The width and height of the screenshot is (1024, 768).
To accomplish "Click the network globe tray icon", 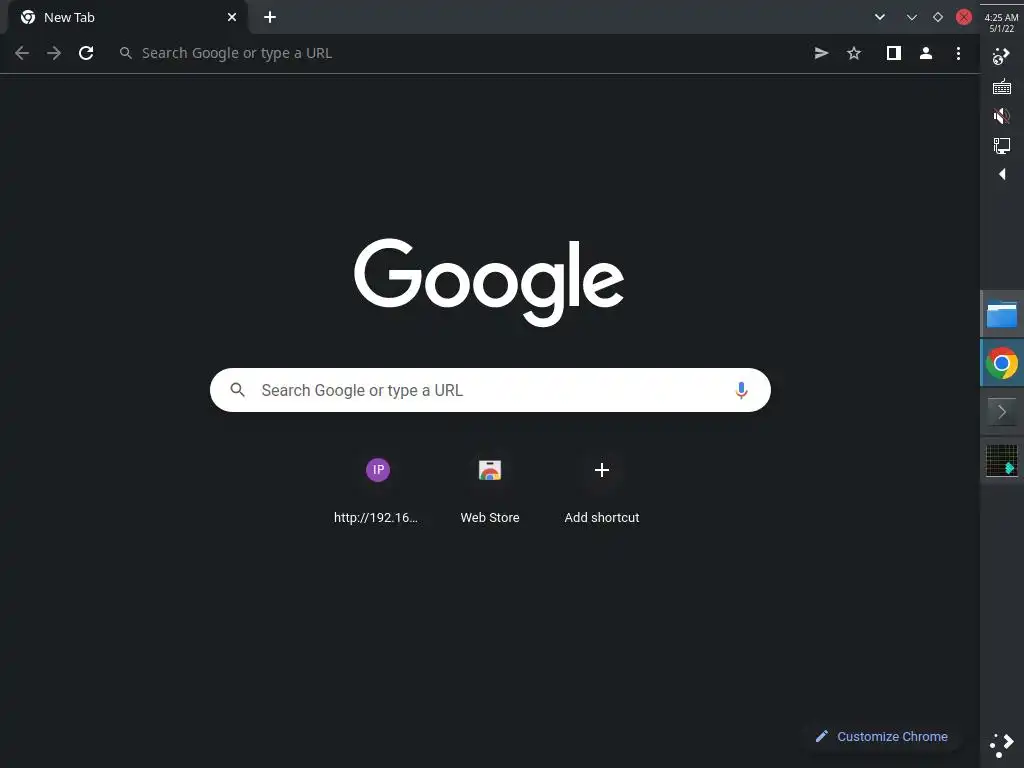I will pyautogui.click(x=1002, y=57).
